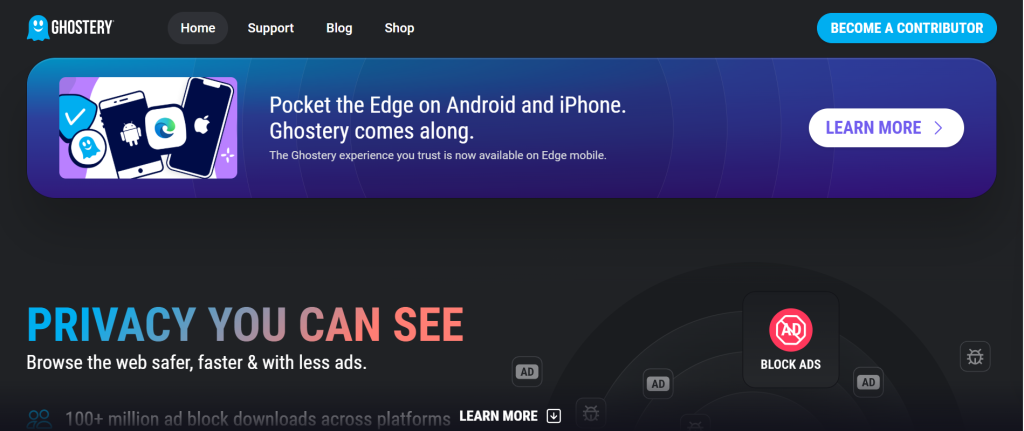Open the Home nav item
Viewport: 1024px width, 431px height.
click(198, 28)
